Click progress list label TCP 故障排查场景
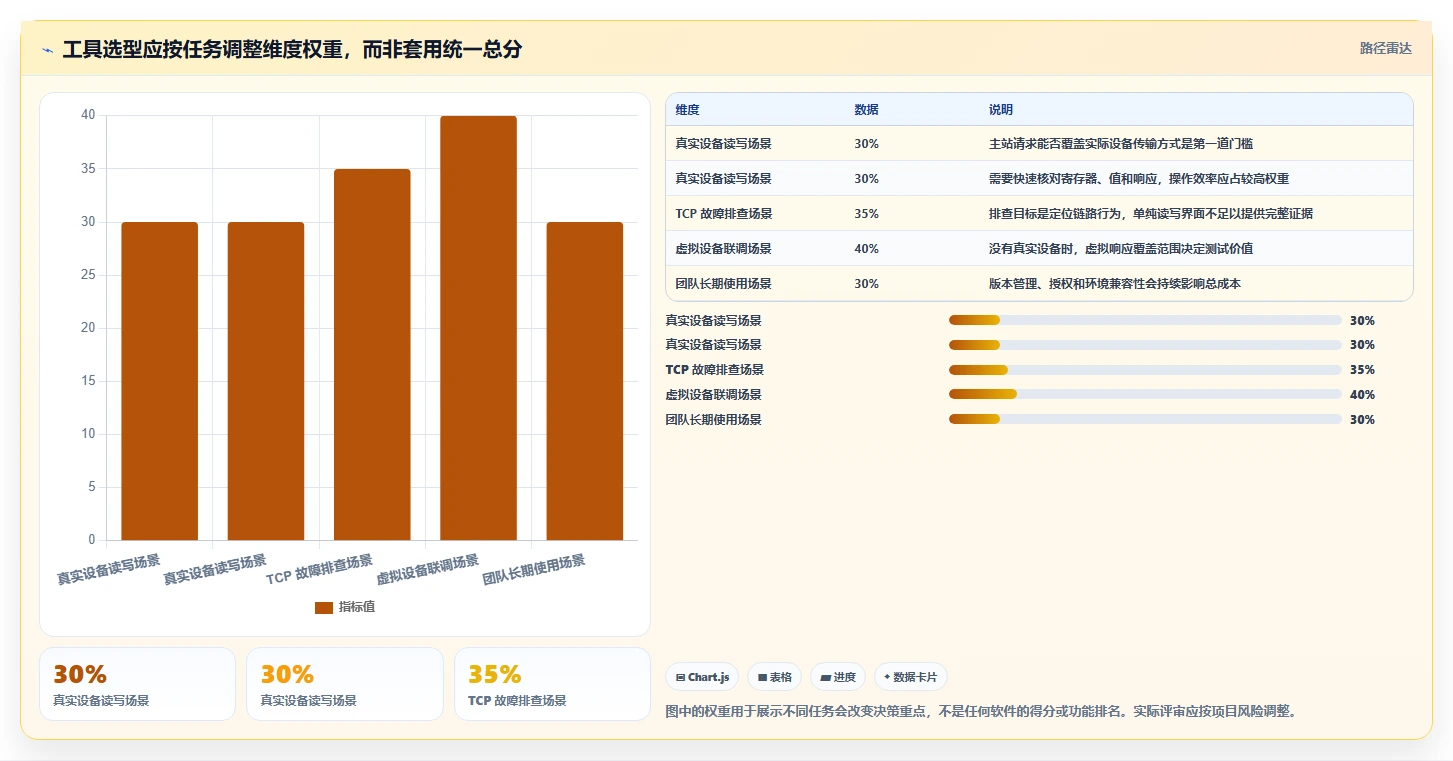This screenshot has width=1453, height=761. (714, 370)
